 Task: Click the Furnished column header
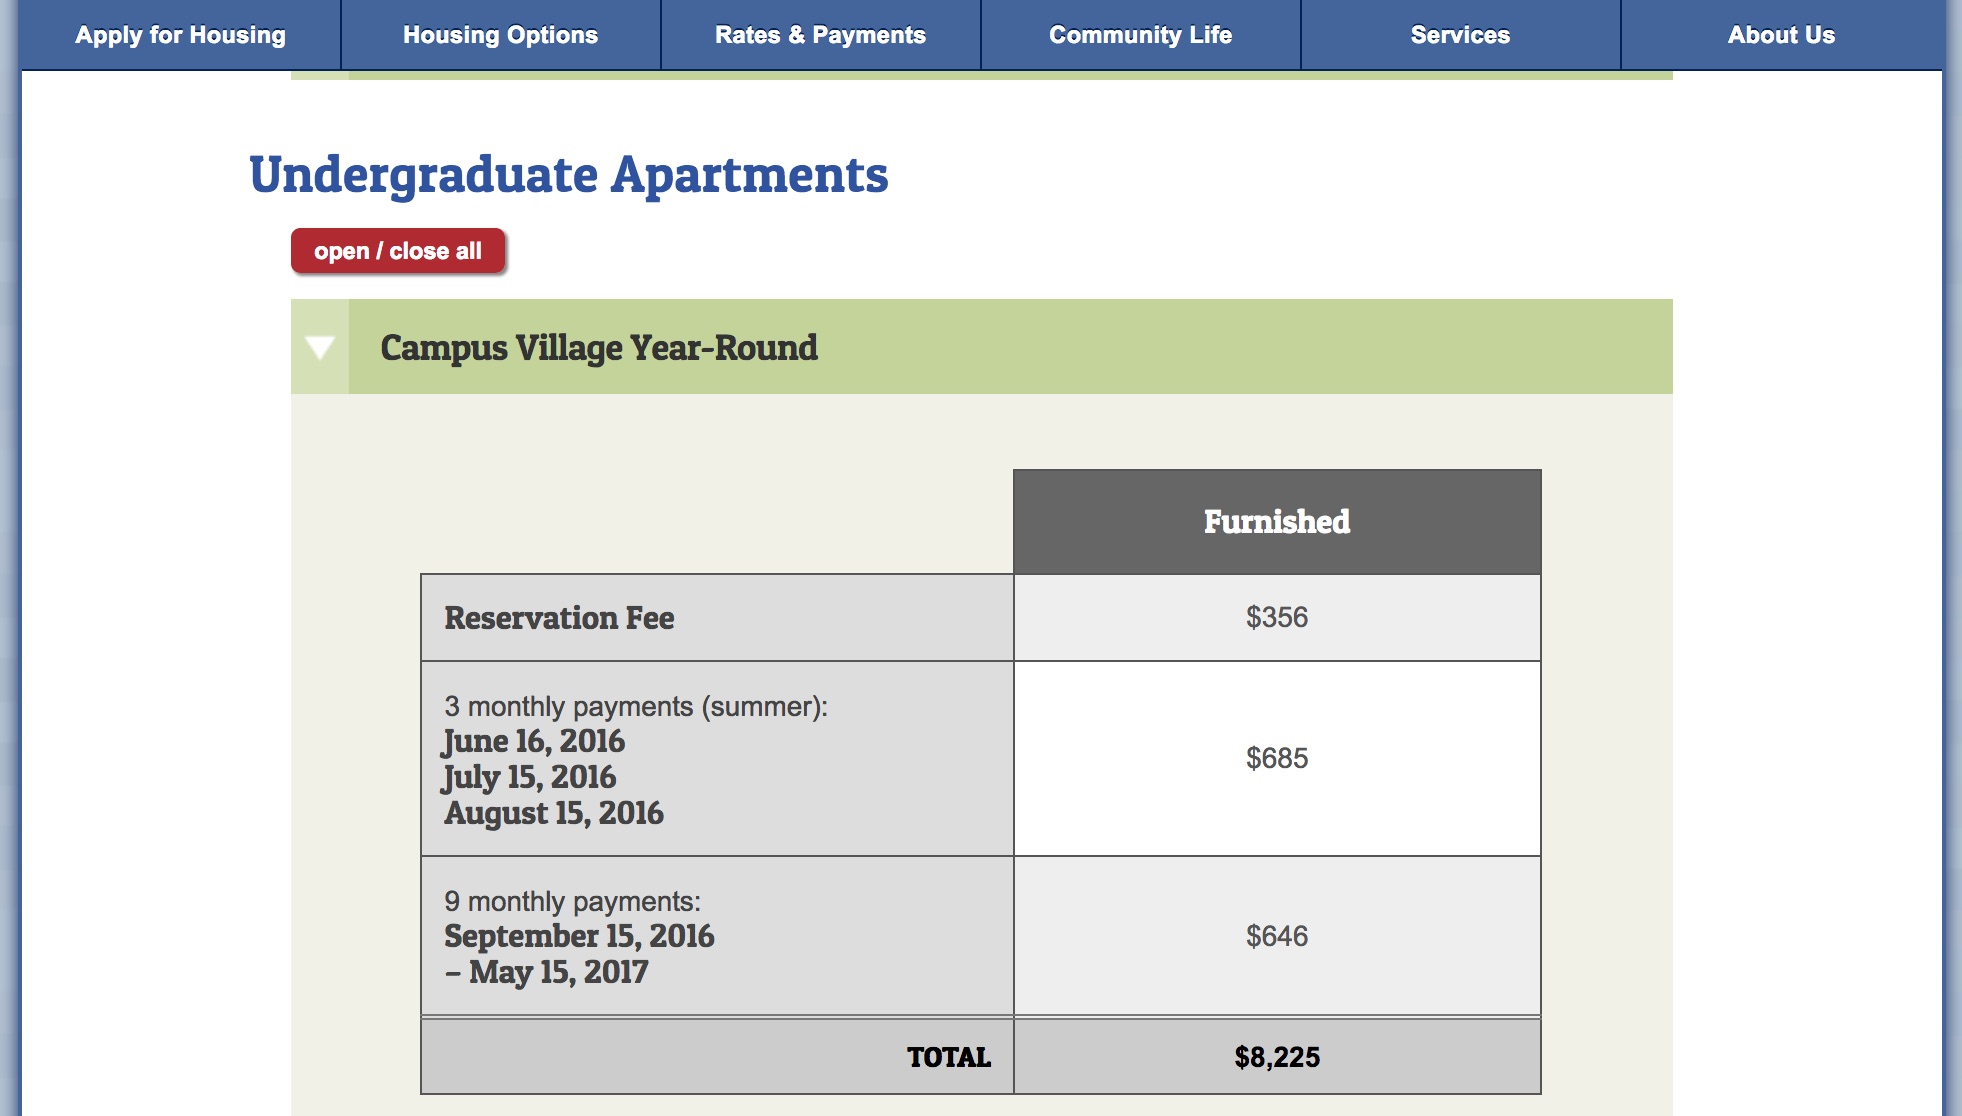(1276, 521)
